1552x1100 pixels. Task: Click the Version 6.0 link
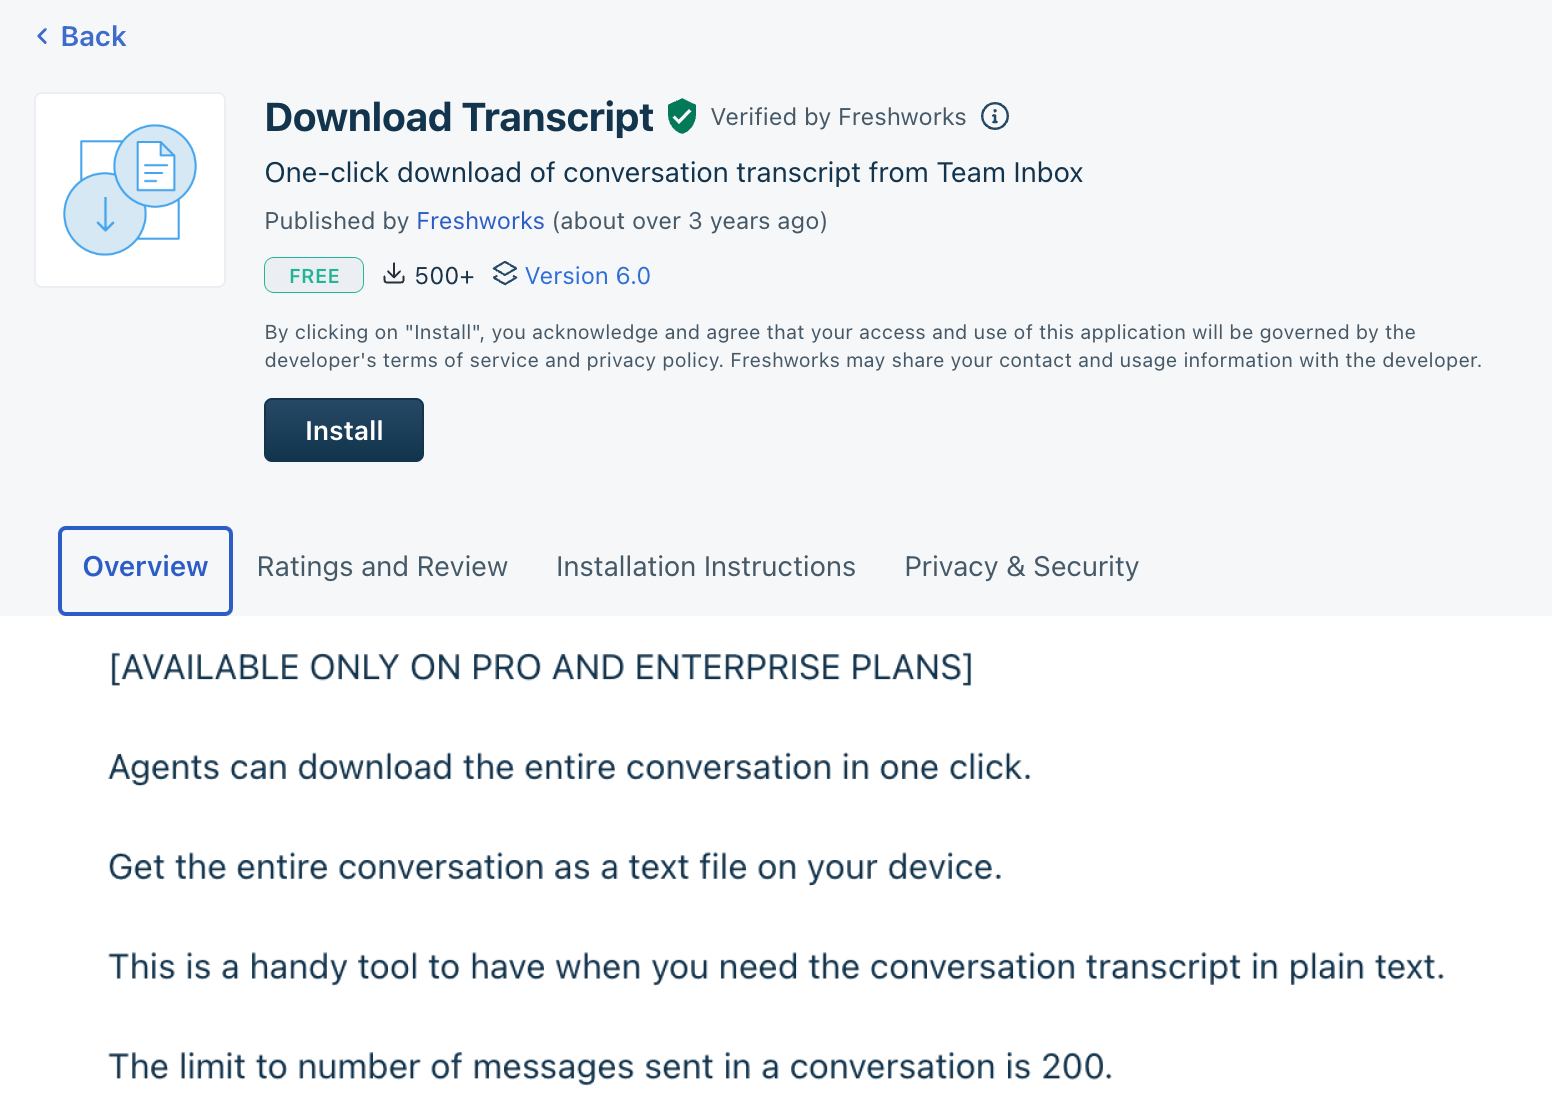pyautogui.click(x=588, y=275)
